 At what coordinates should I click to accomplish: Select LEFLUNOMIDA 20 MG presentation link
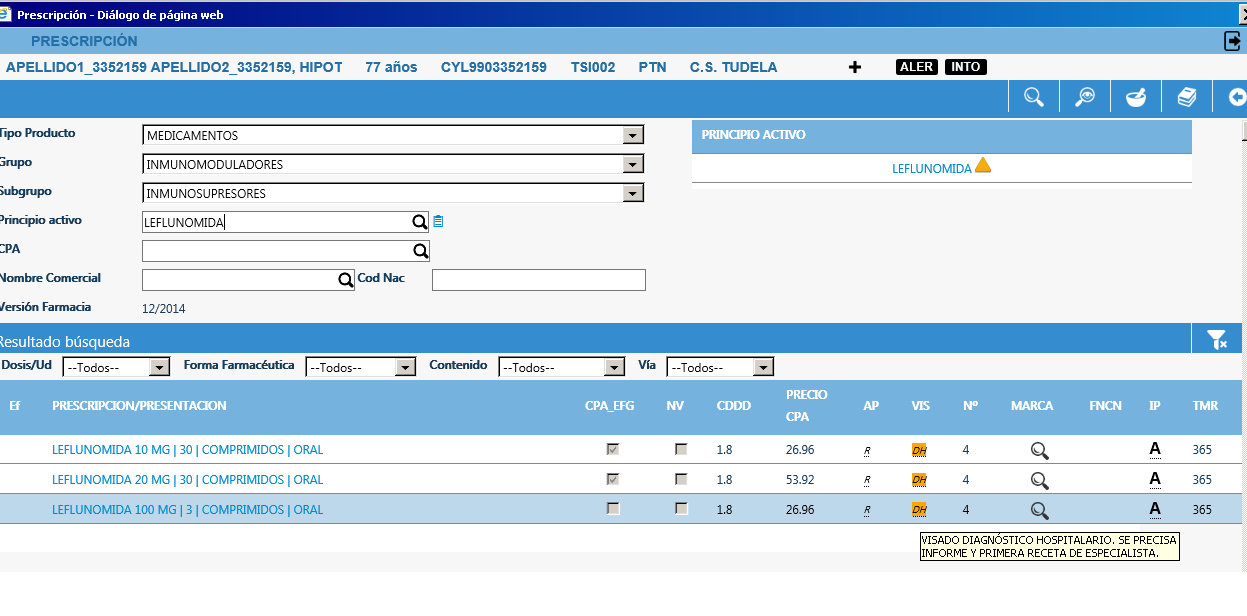click(187, 480)
